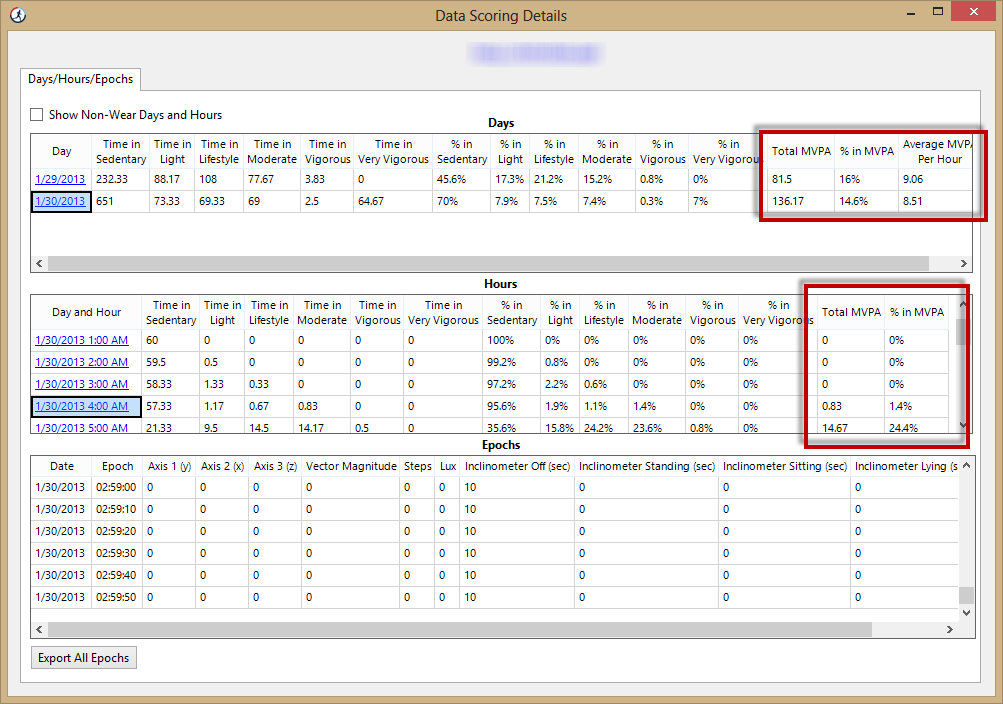Minimize the Data Scoring Details window
1003x704 pixels.
click(x=911, y=11)
